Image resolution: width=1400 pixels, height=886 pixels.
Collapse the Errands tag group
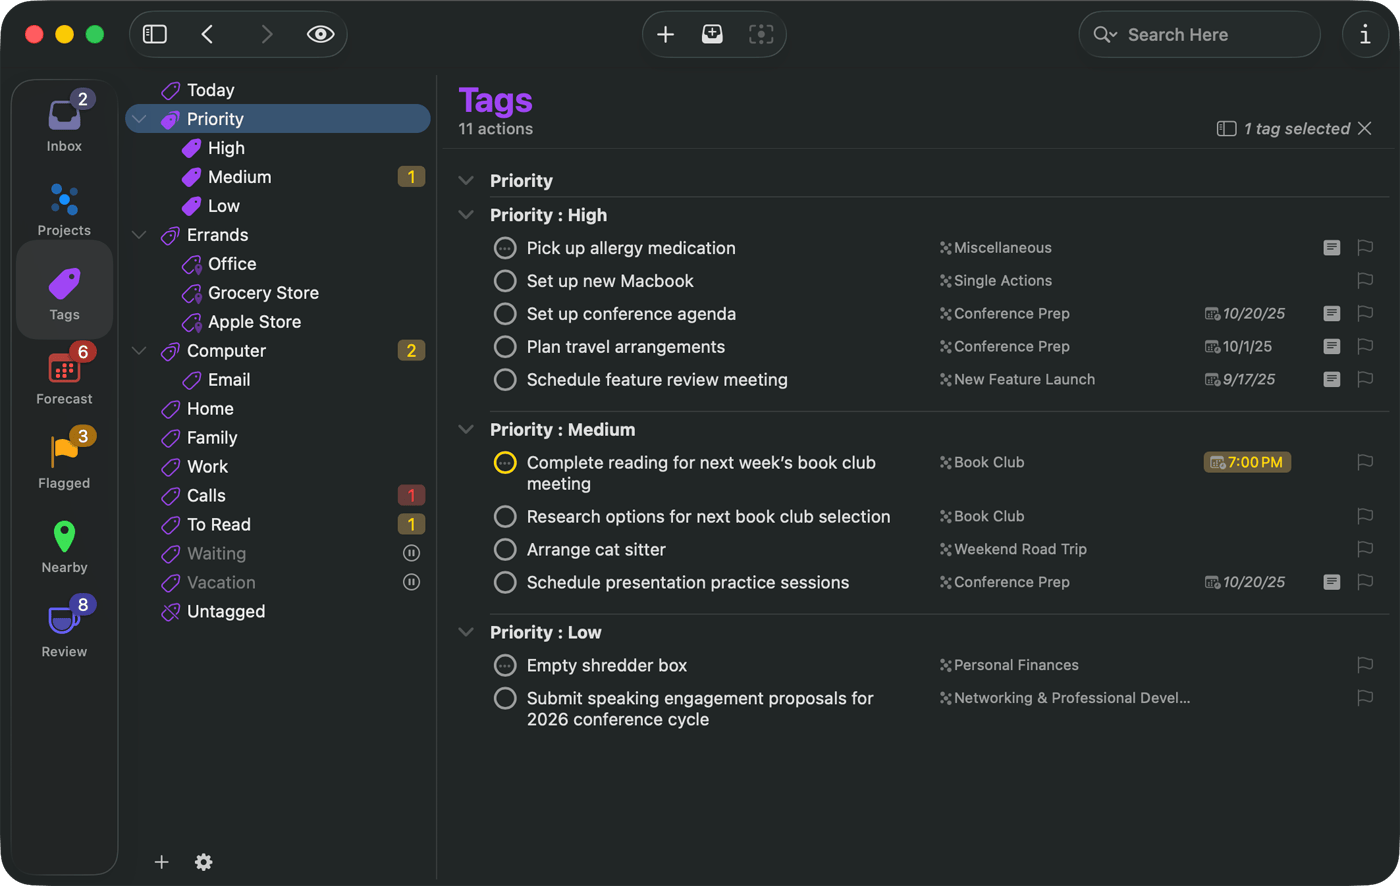pyautogui.click(x=140, y=235)
